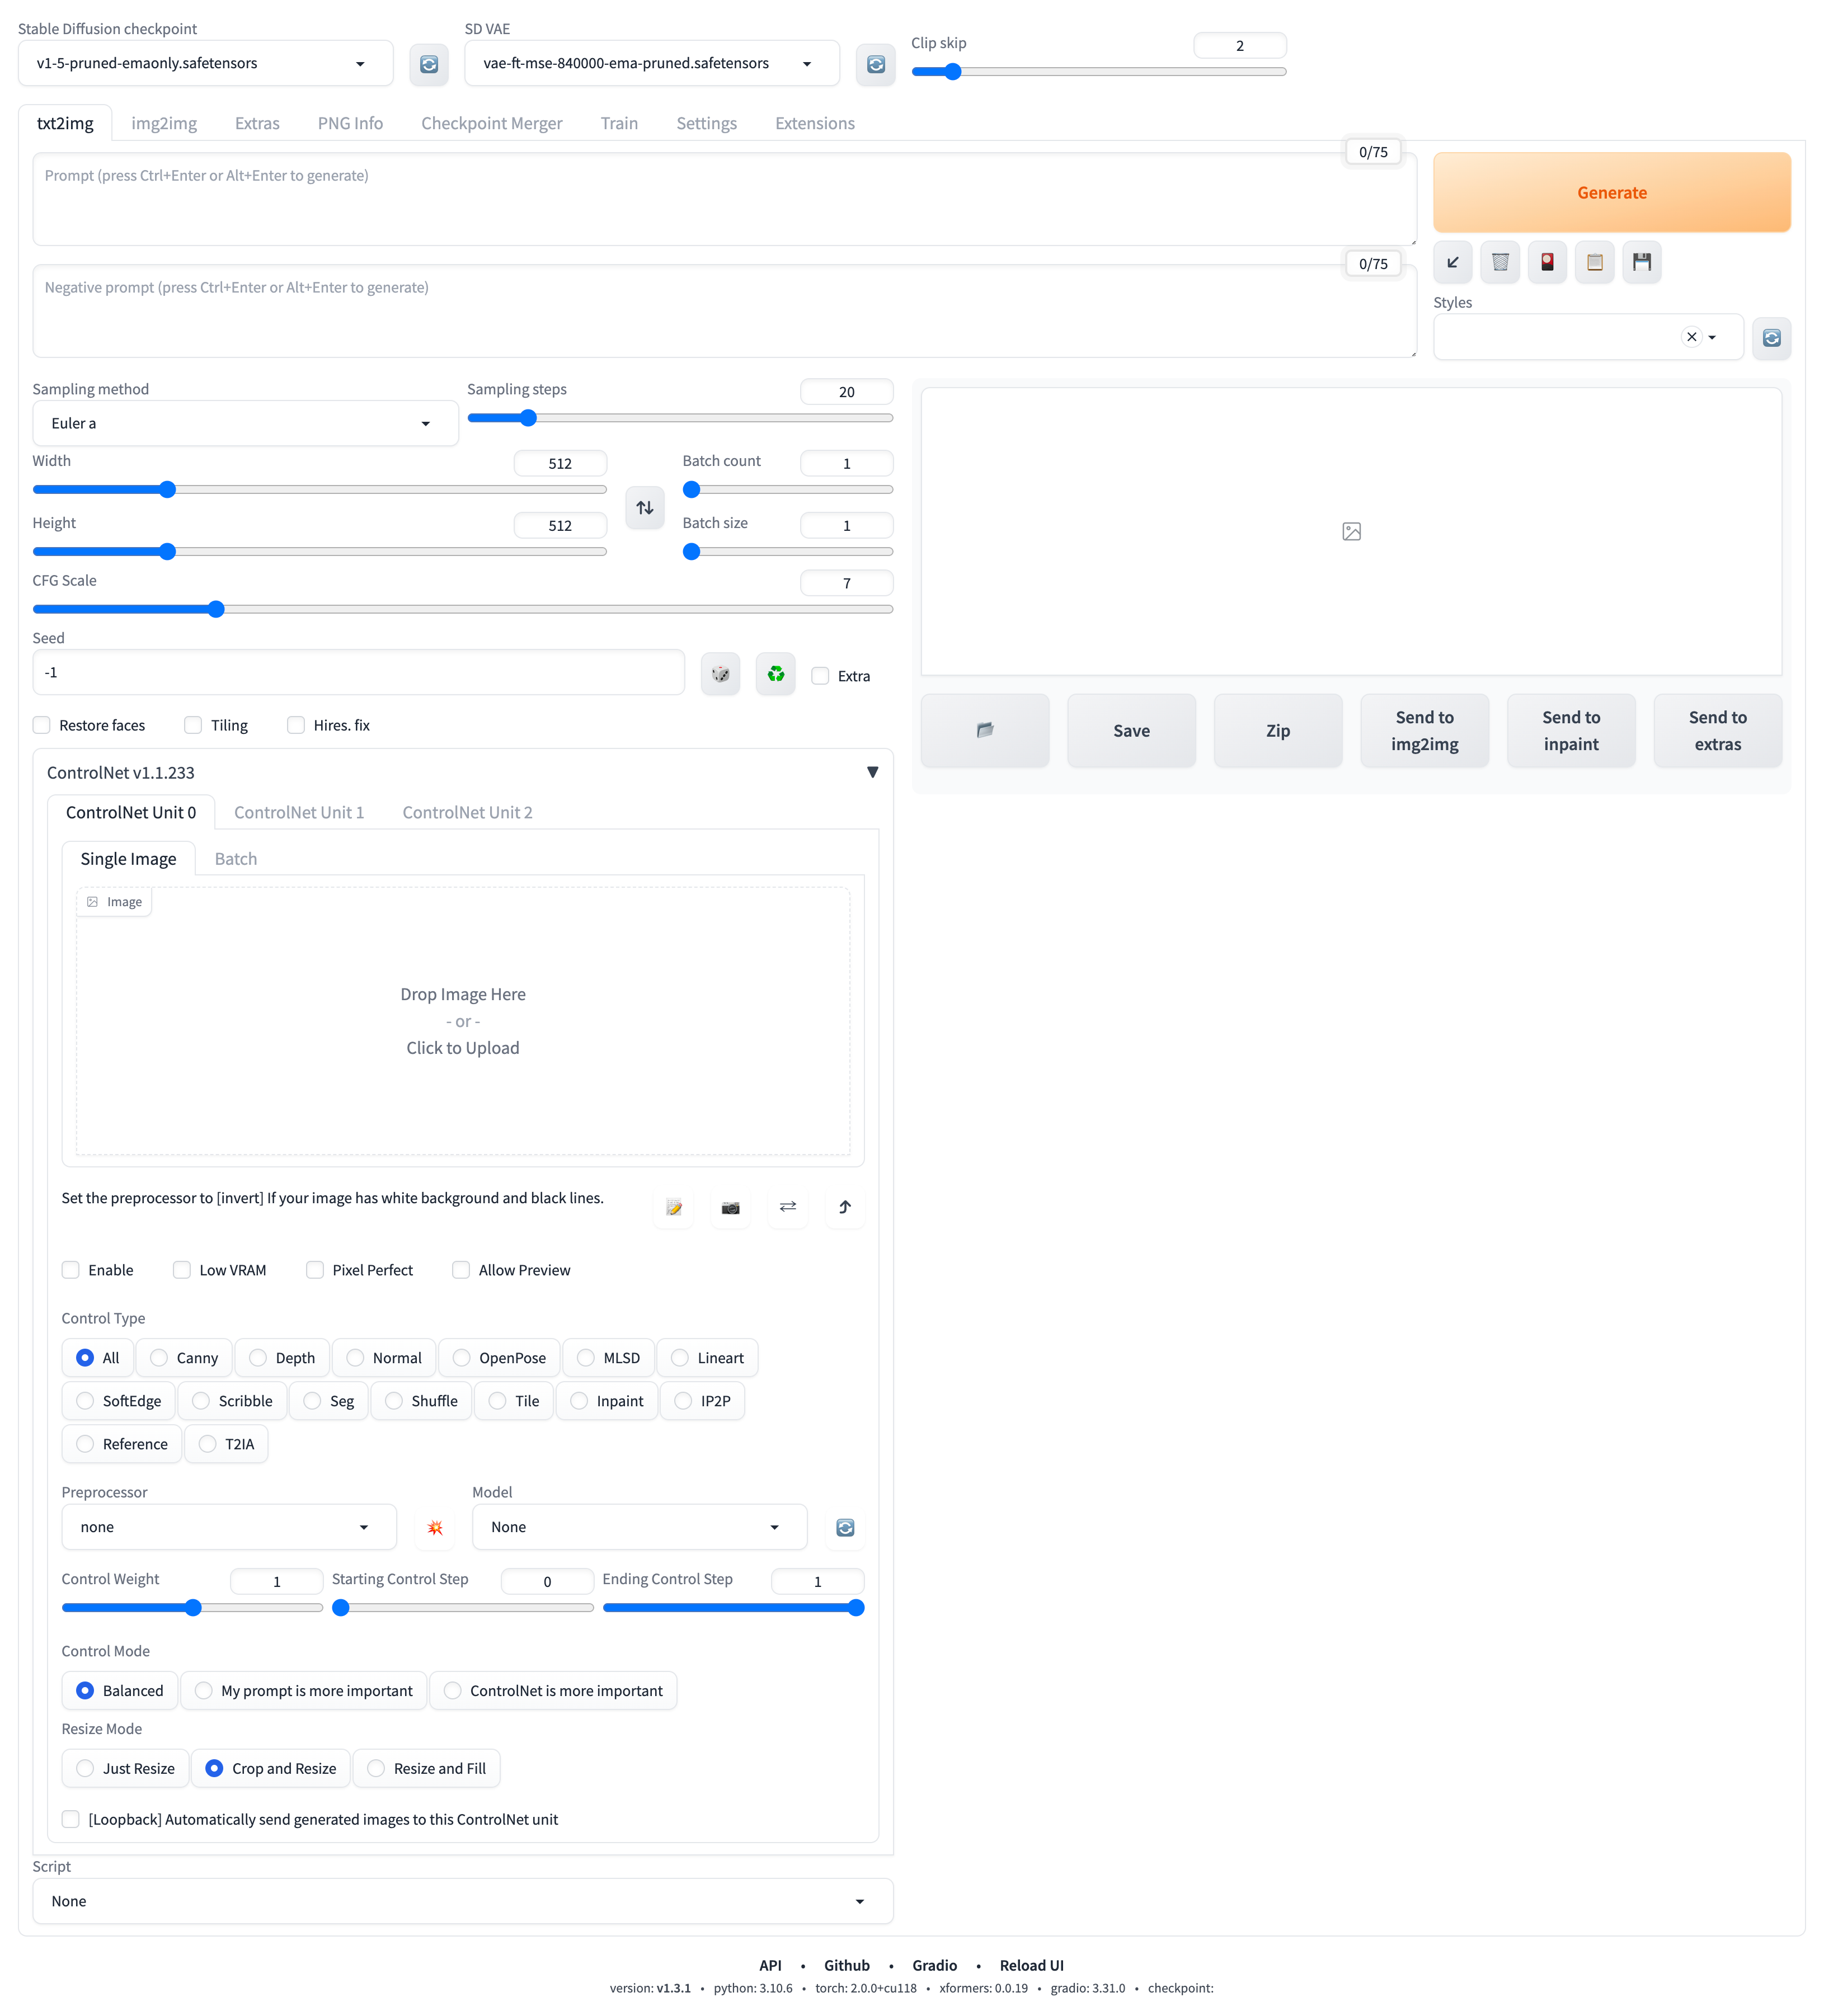Click the run preprocessor explosion icon

(435, 1527)
